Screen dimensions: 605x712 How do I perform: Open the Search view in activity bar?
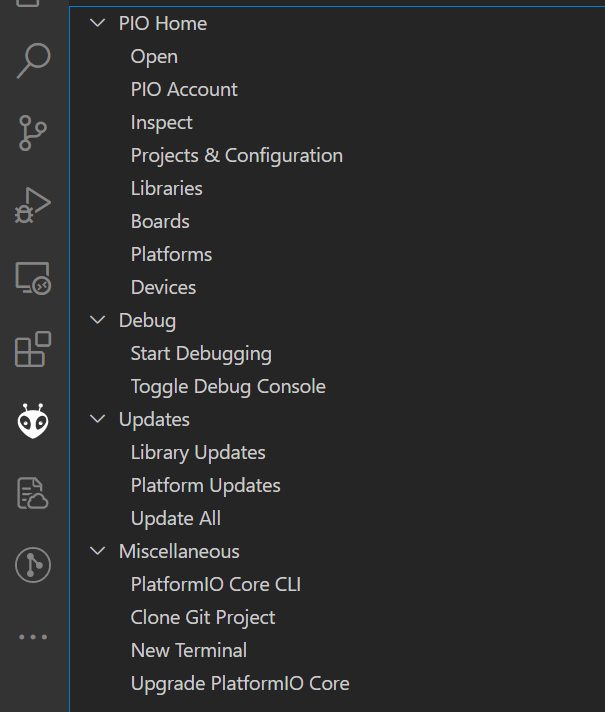pyautogui.click(x=33, y=61)
